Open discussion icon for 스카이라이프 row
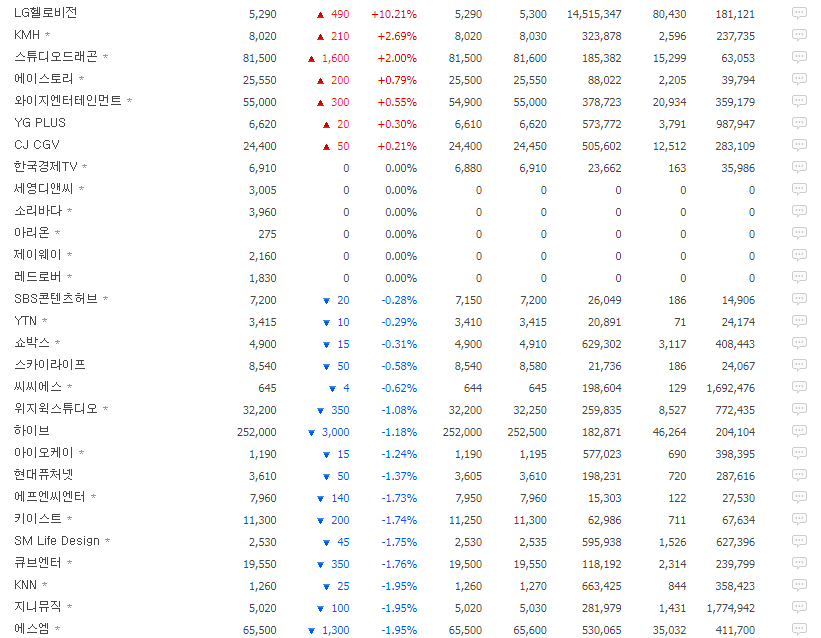 799,365
